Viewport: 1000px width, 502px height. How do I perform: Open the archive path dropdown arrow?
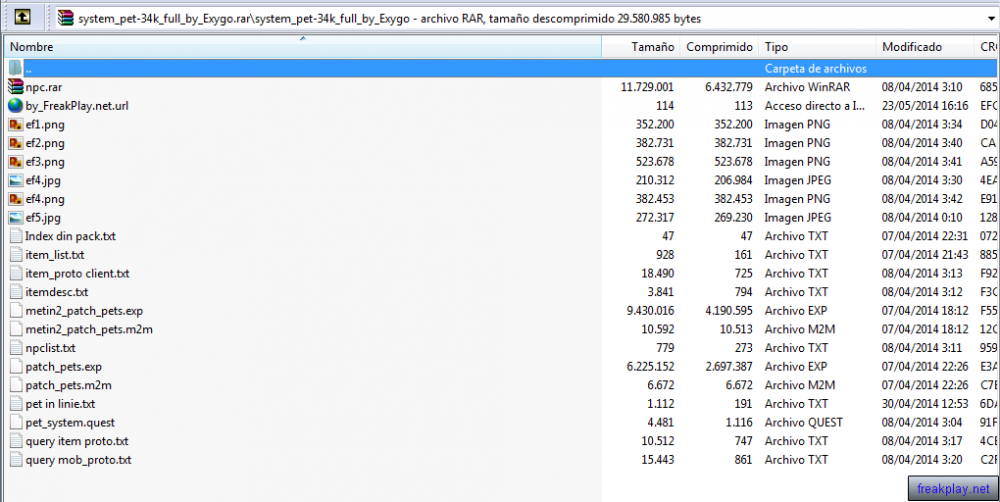point(991,18)
